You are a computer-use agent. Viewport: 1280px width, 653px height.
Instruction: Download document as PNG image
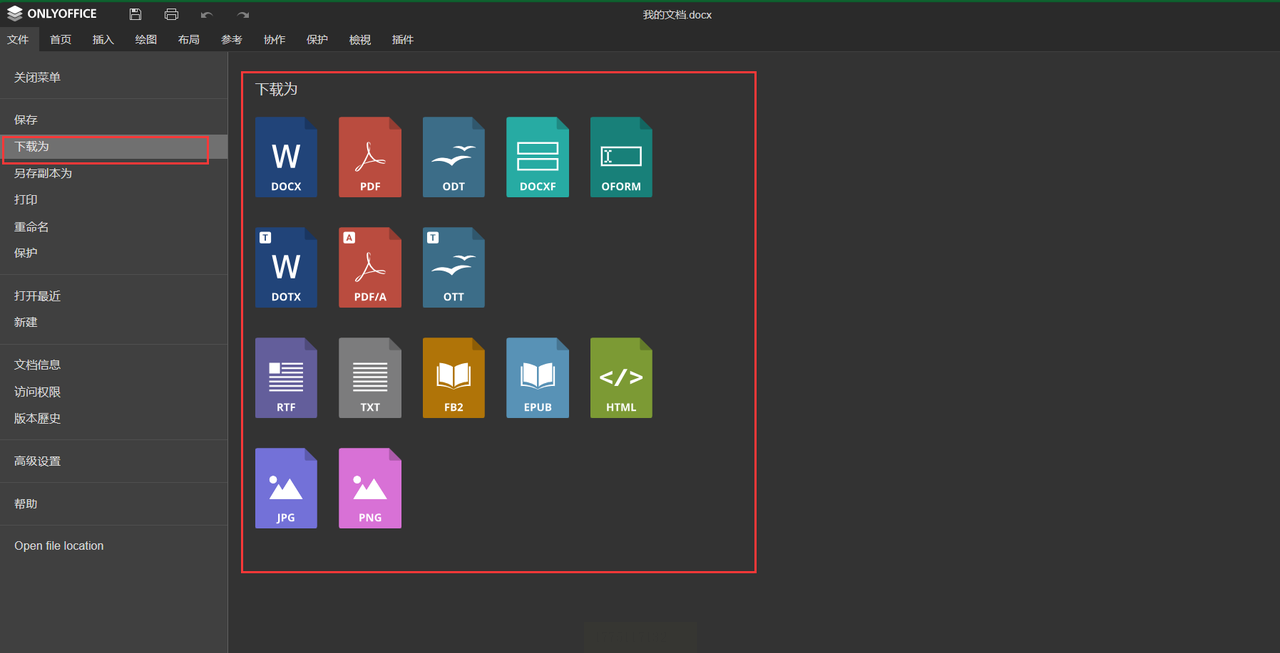point(370,488)
